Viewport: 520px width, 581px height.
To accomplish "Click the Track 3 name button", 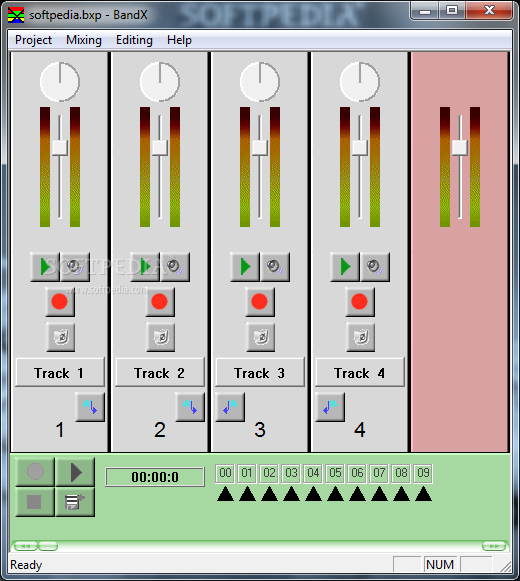I will coord(260,372).
